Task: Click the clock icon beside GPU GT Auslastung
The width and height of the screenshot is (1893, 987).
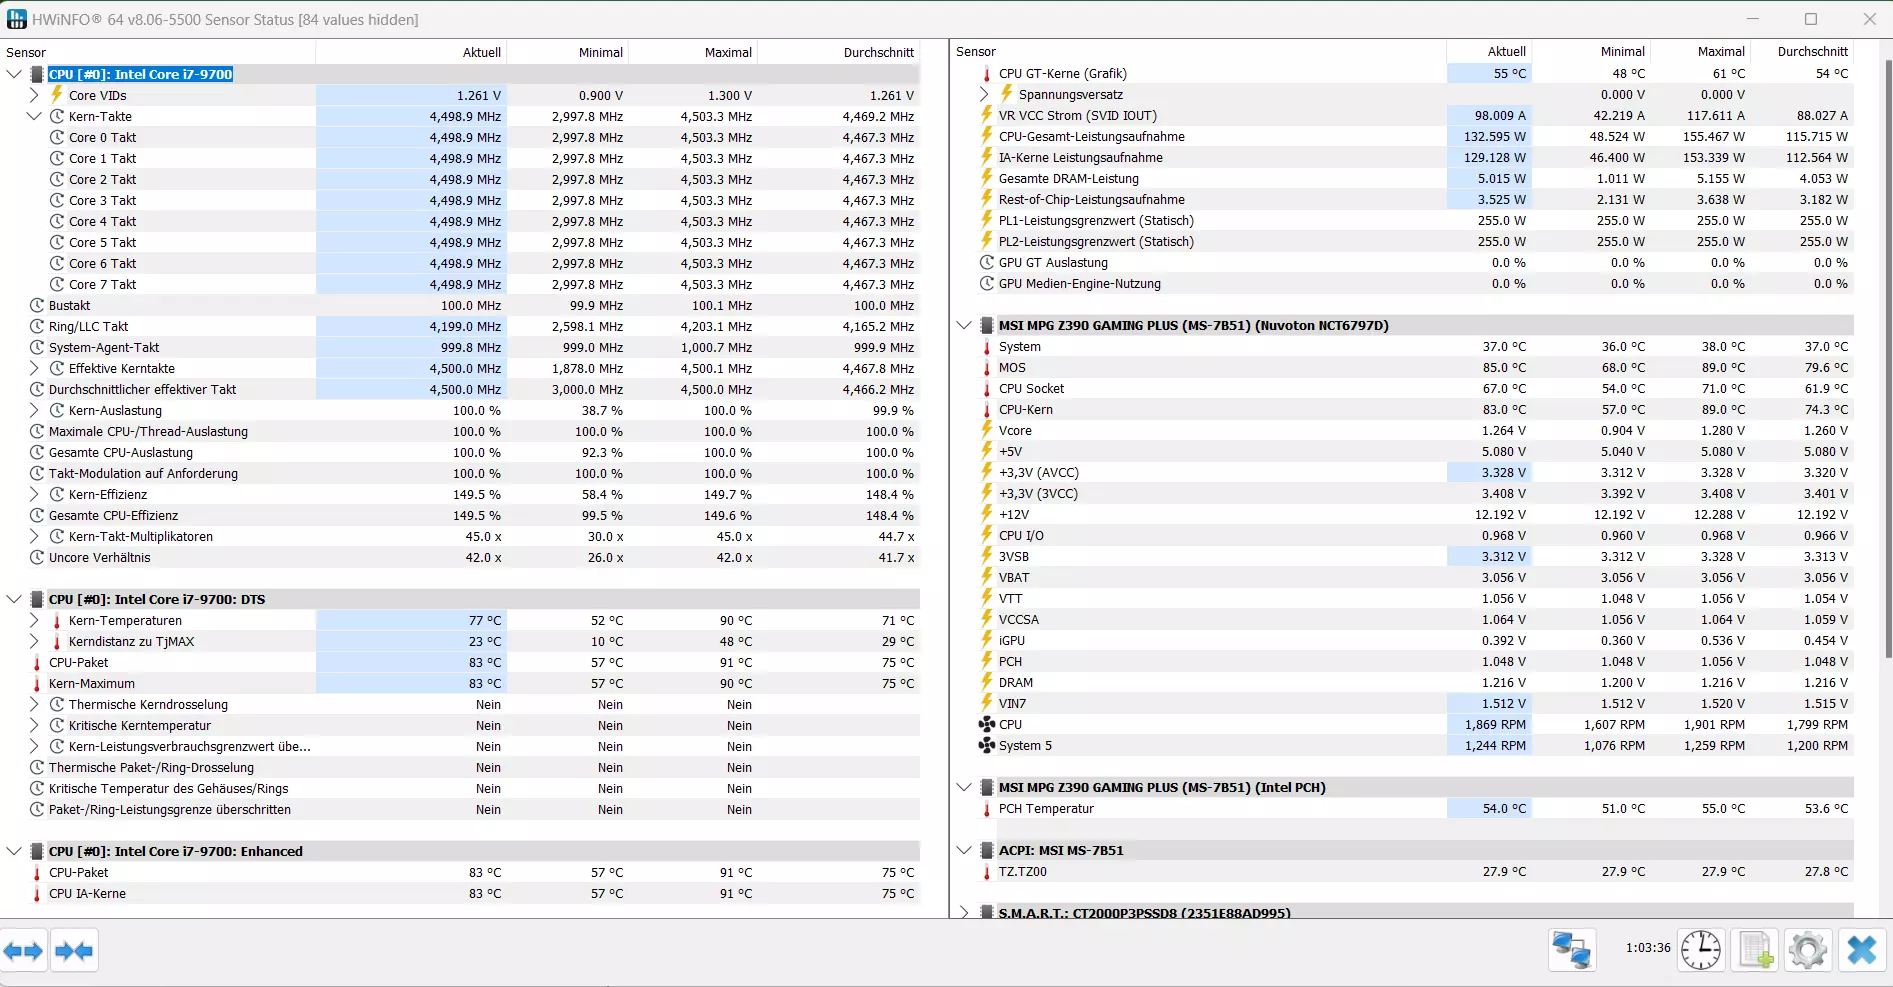Action: tap(987, 262)
